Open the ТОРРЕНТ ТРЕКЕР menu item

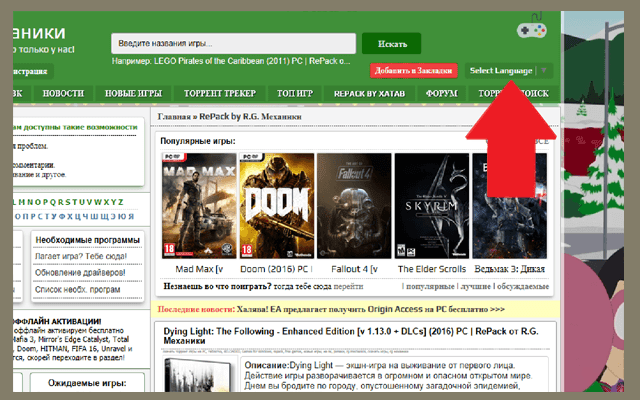pos(220,93)
